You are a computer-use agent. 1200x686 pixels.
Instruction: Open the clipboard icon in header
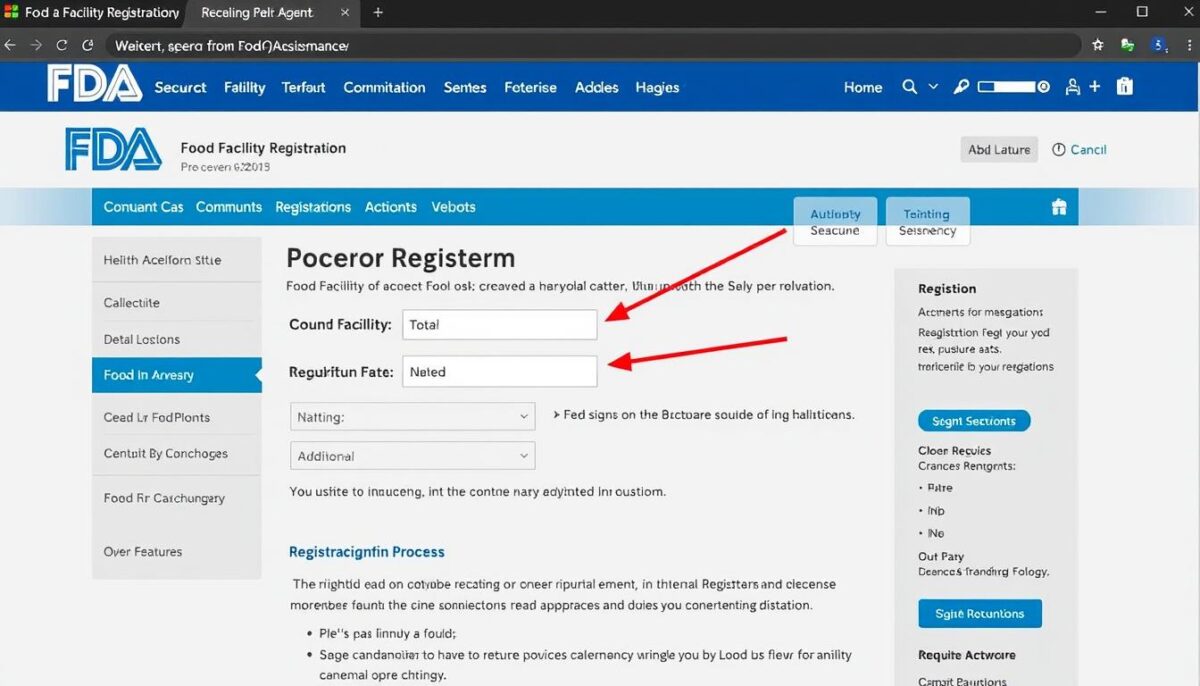click(1125, 87)
